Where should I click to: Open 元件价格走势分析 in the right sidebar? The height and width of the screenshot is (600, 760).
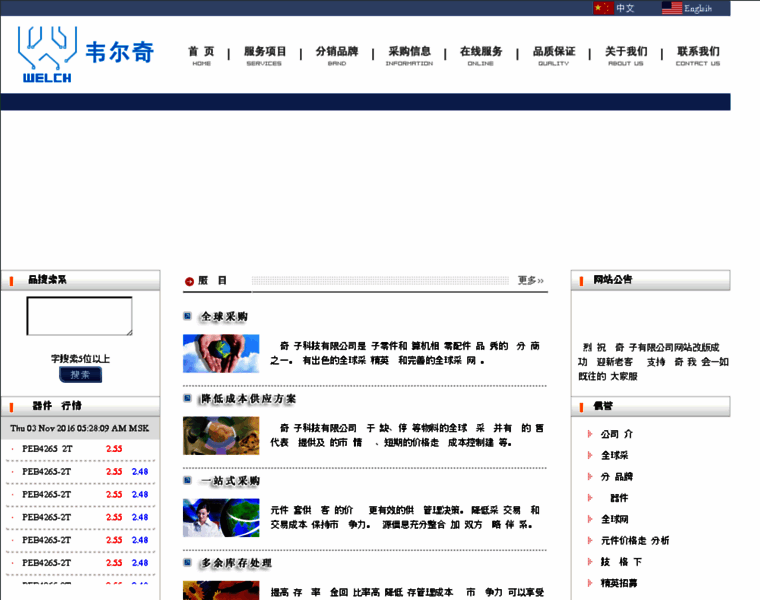[x=635, y=540]
